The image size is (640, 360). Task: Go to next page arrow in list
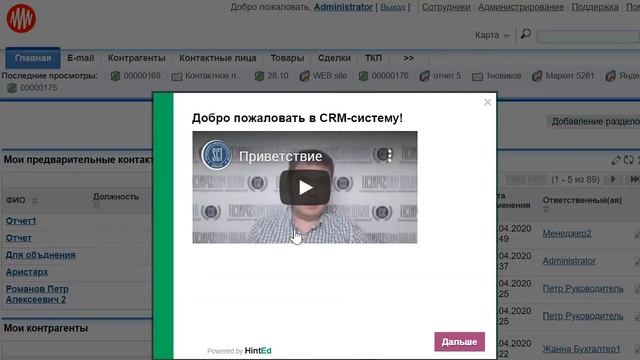613,179
